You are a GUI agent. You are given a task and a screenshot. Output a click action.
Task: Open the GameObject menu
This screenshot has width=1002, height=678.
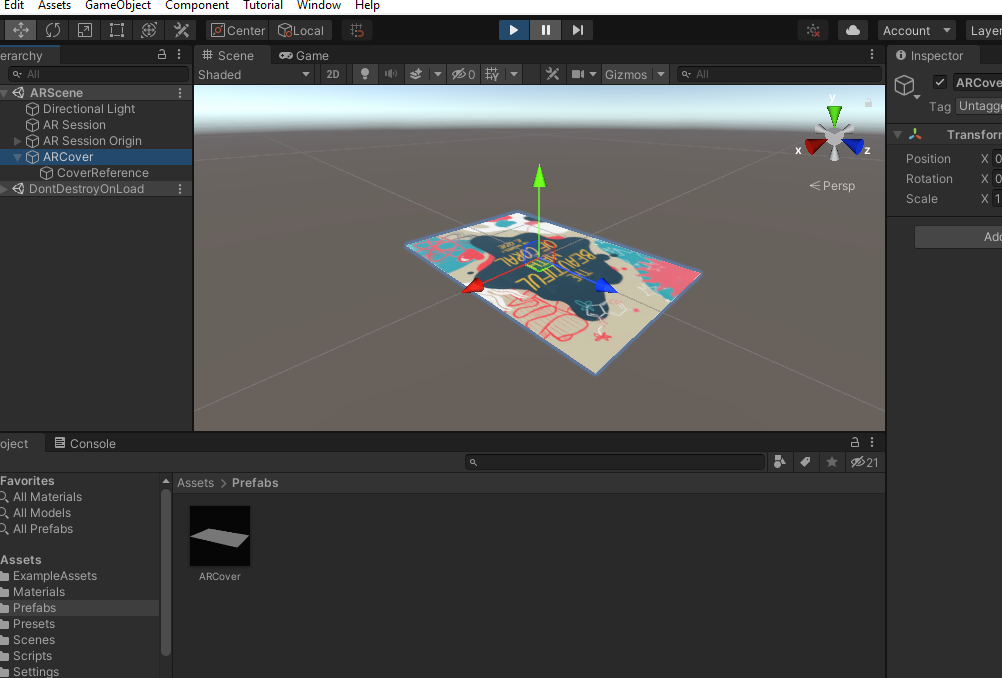118,6
